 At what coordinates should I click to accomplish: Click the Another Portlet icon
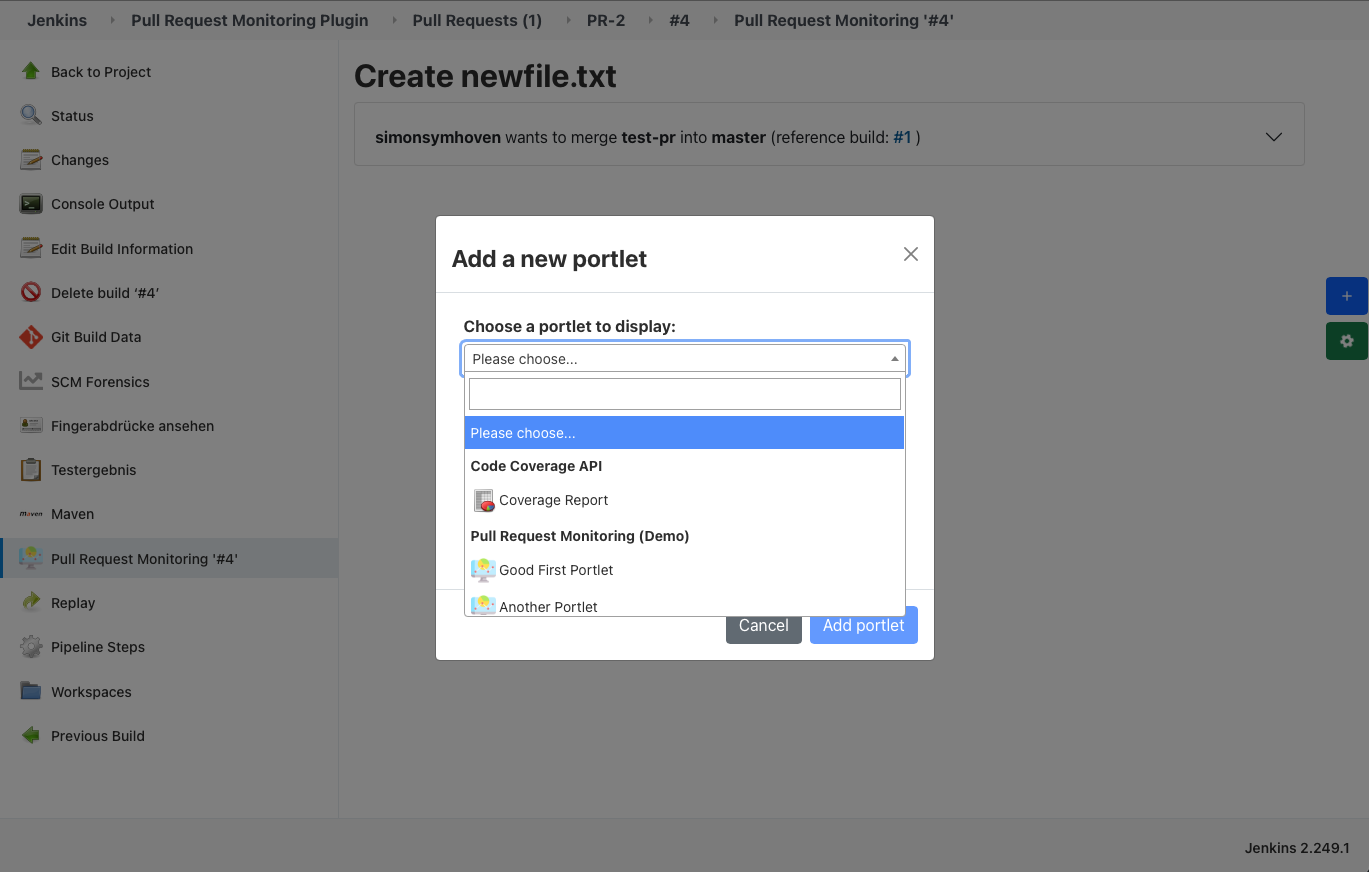pos(484,605)
